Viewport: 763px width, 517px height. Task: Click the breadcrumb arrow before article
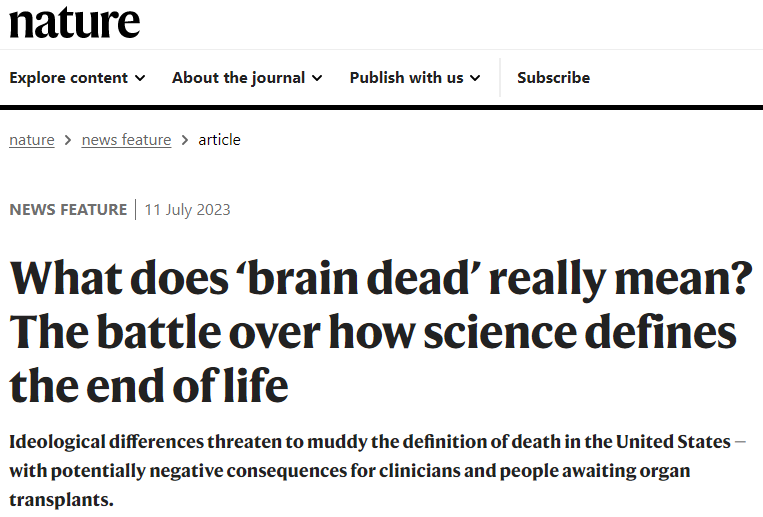click(x=185, y=140)
